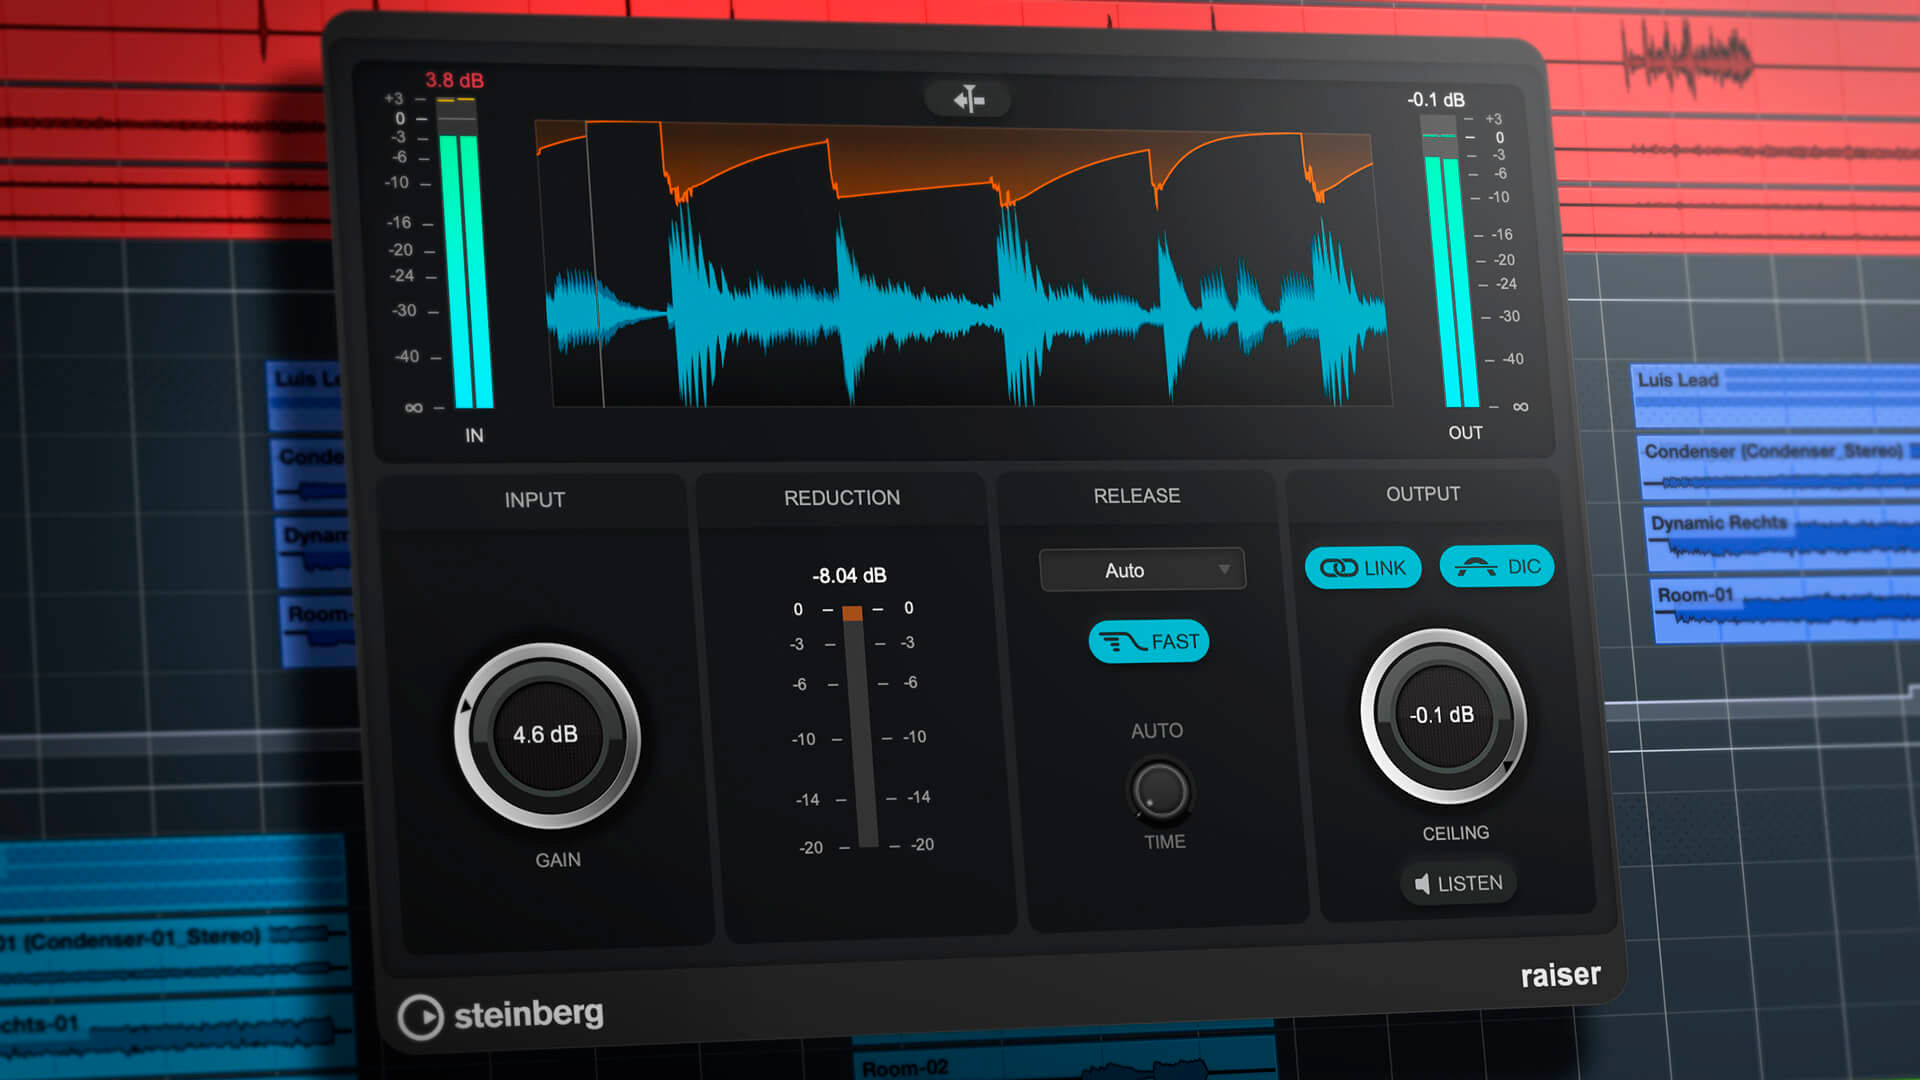Toggle the FAST release mode
Screen dimensions: 1920x1080
pos(1148,642)
